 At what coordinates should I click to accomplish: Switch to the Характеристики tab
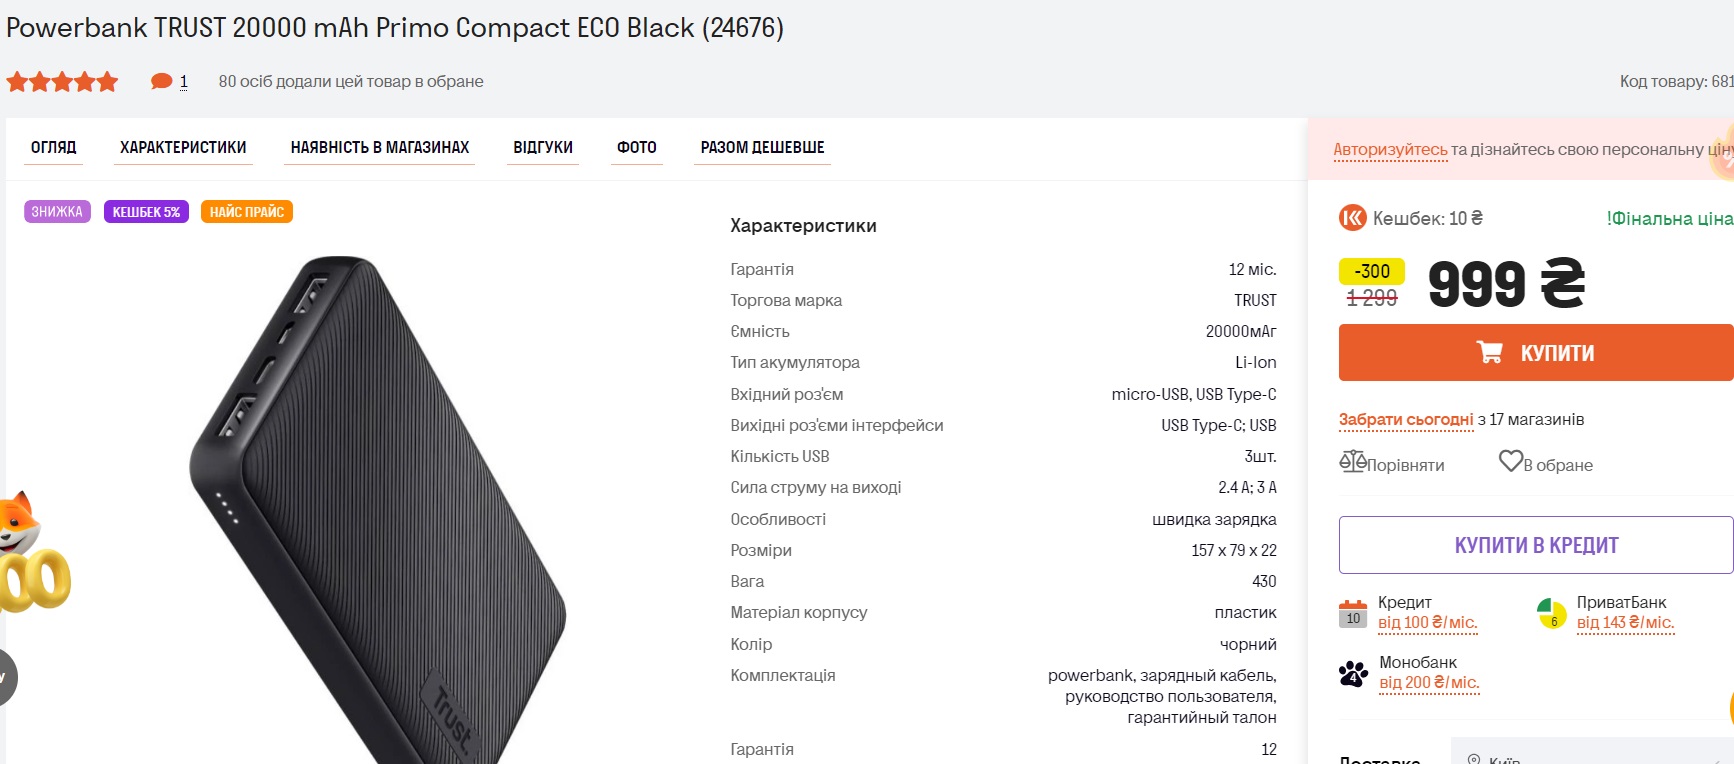(x=183, y=147)
